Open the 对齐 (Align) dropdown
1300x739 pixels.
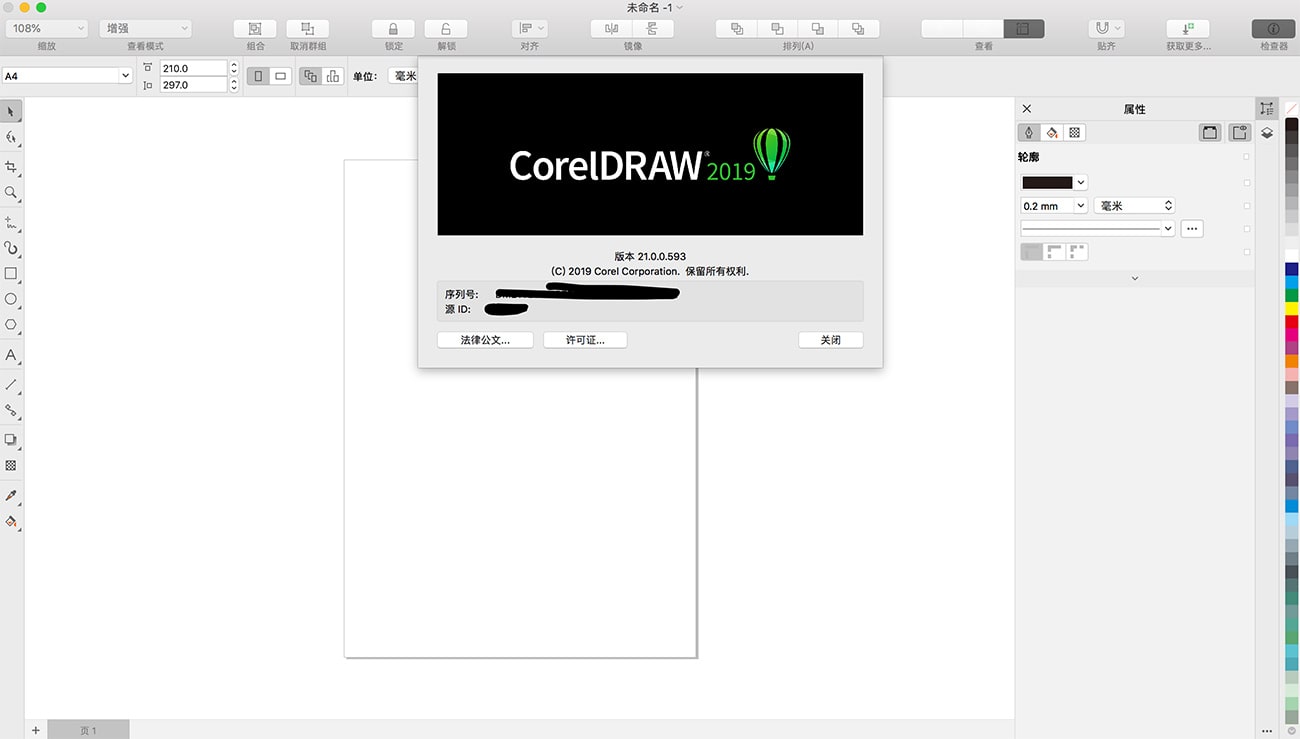(529, 29)
